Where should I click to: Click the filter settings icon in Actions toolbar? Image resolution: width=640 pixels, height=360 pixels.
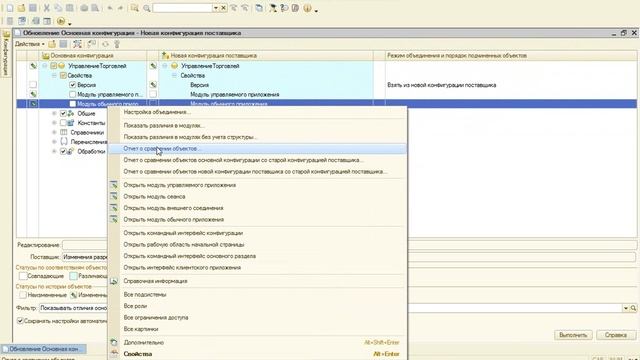click(77, 44)
